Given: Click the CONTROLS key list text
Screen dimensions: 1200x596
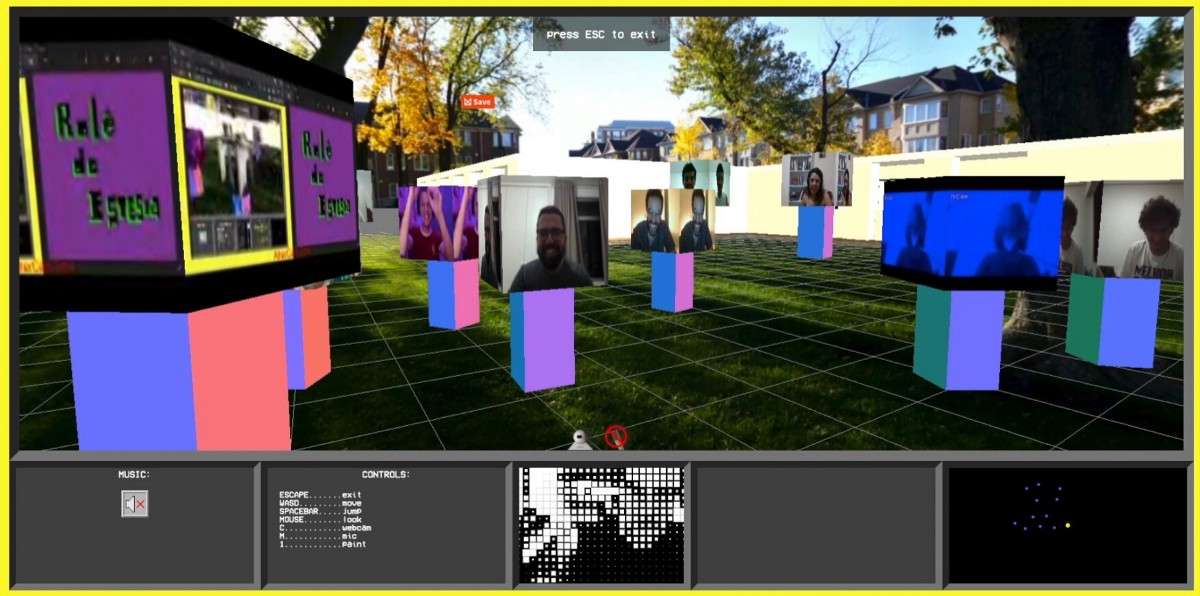Looking at the screenshot, I should pyautogui.click(x=322, y=519).
